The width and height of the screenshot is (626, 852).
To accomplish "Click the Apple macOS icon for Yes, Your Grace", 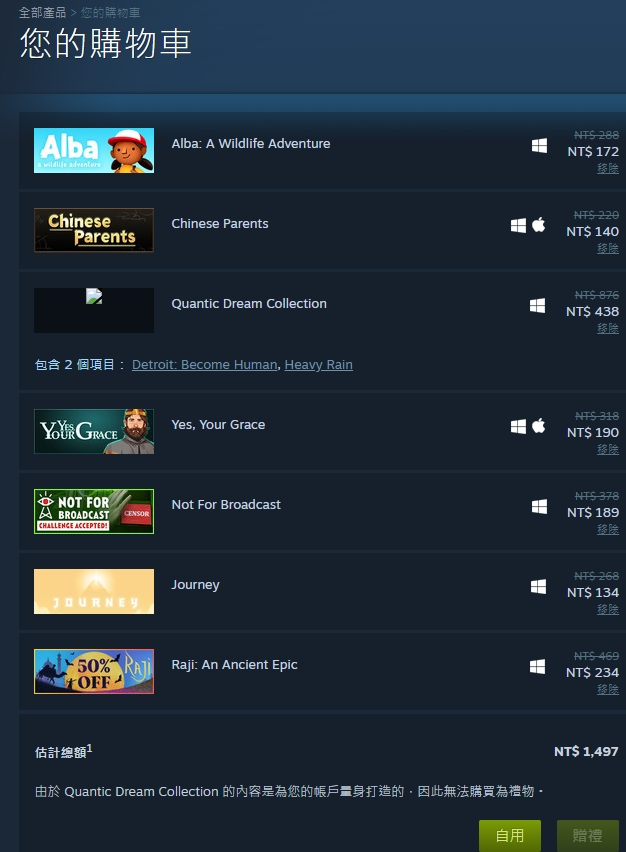I will pyautogui.click(x=539, y=425).
